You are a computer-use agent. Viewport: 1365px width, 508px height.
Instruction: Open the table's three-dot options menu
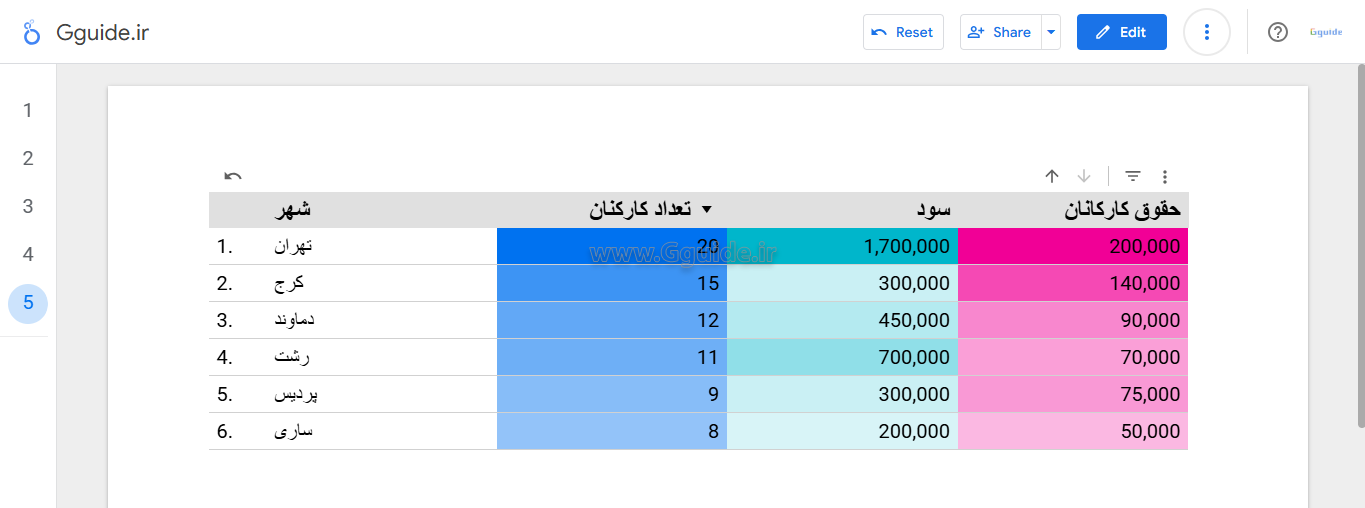1165,177
